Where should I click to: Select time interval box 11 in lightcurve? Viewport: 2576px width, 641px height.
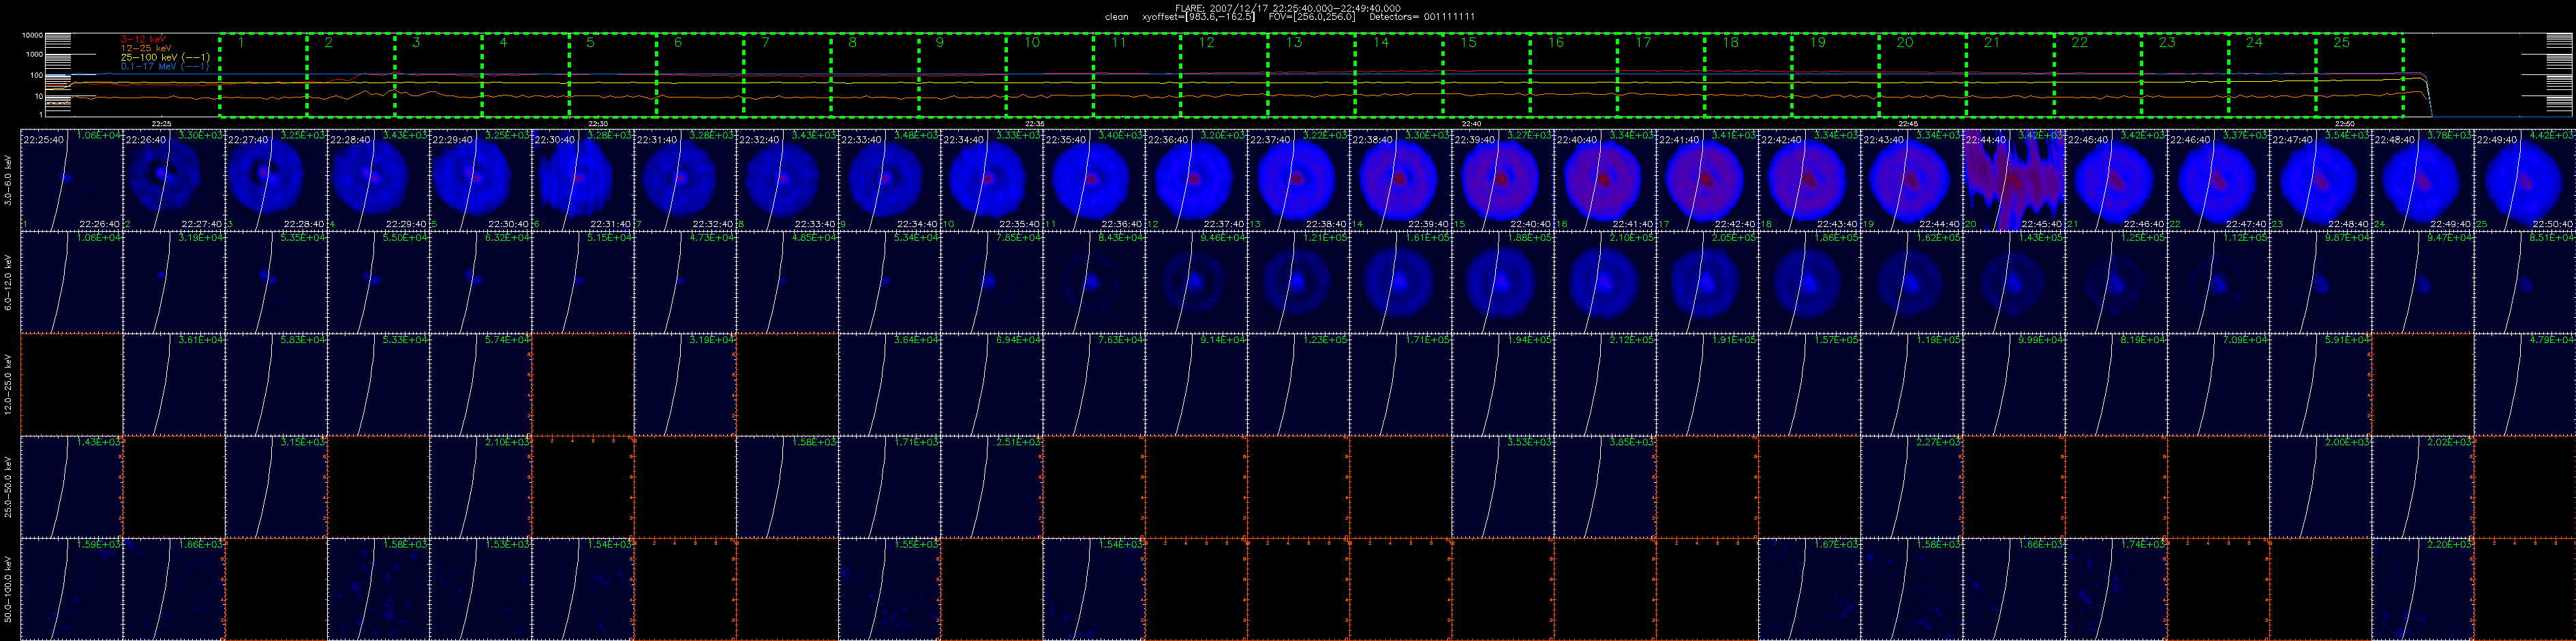click(1137, 75)
